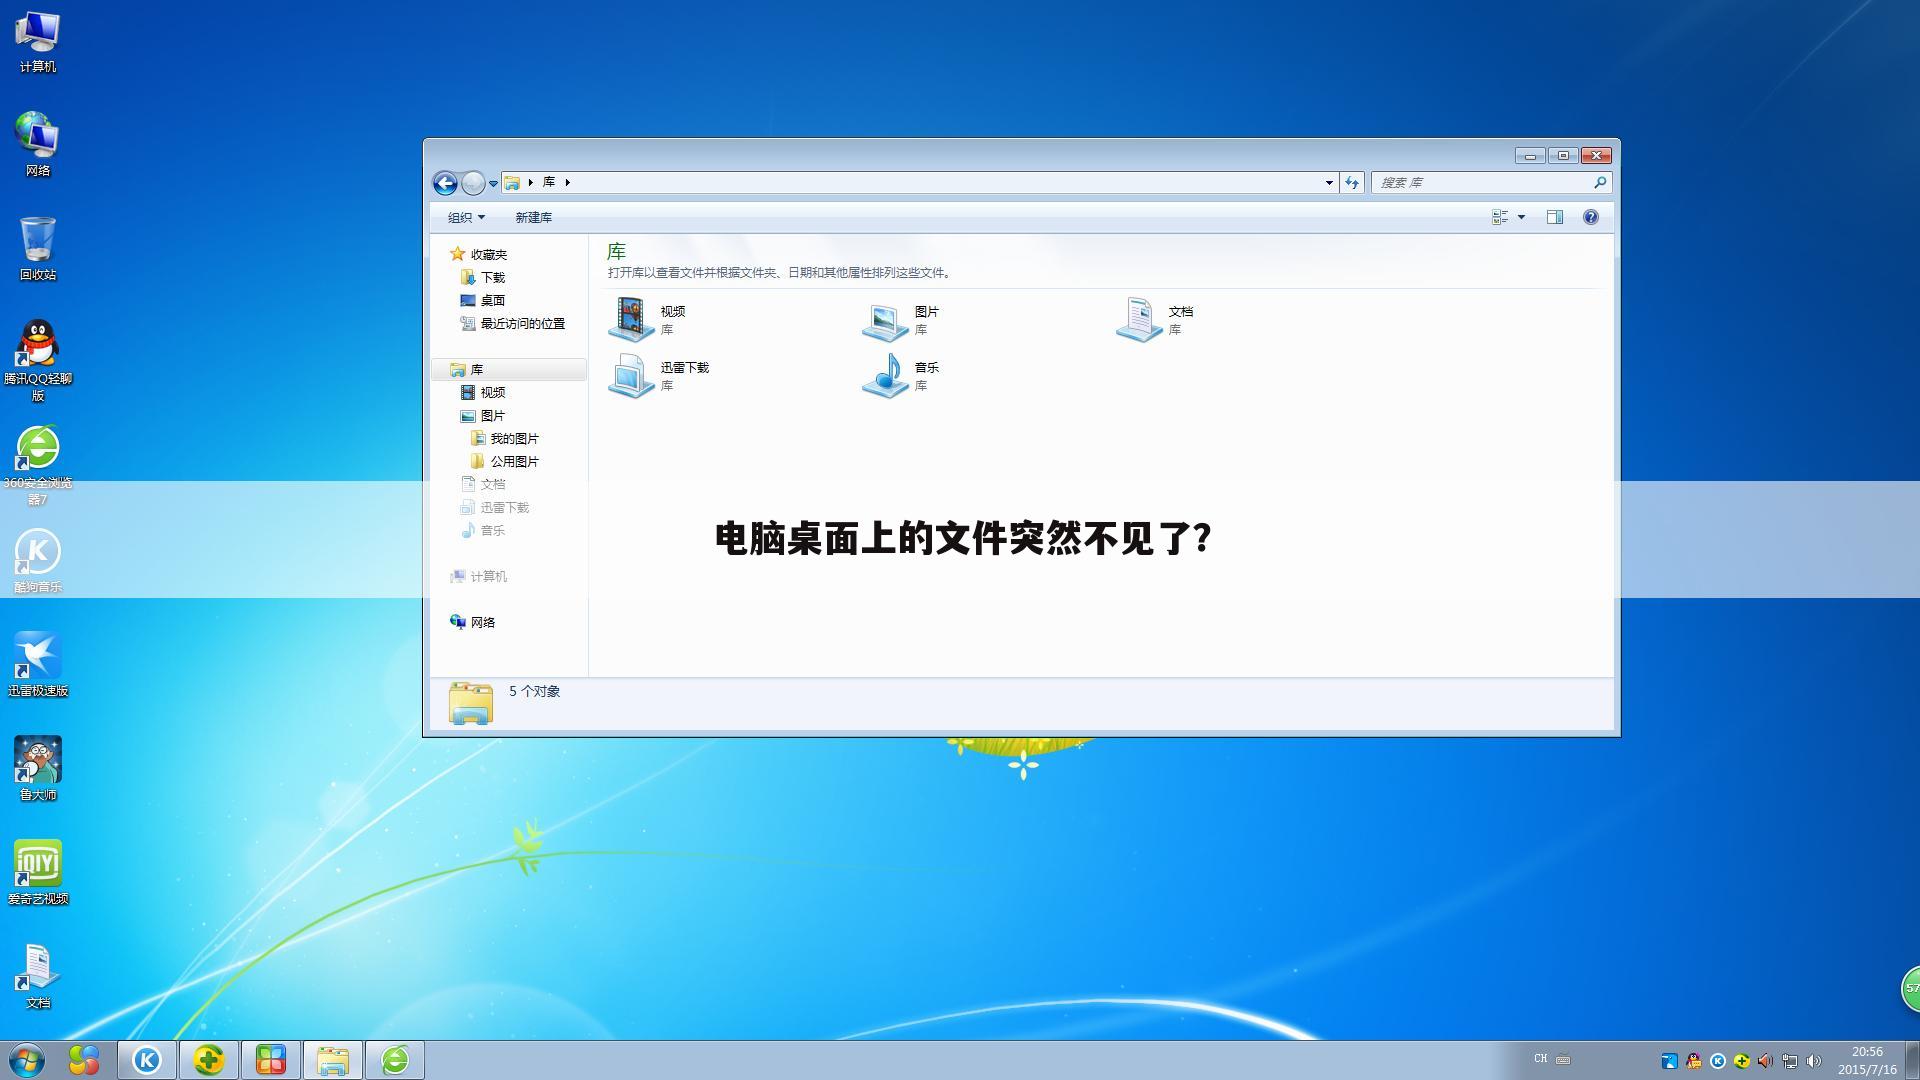Select 收藏夹 in navigation pane
The height and width of the screenshot is (1080, 1920).
pos(479,254)
